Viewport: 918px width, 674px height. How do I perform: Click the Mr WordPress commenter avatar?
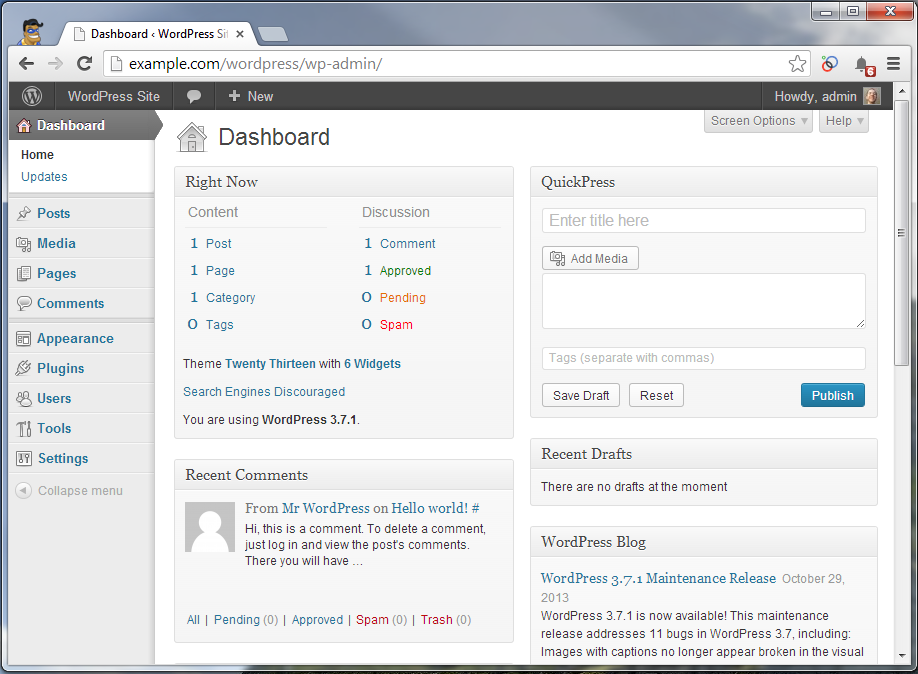click(x=210, y=527)
